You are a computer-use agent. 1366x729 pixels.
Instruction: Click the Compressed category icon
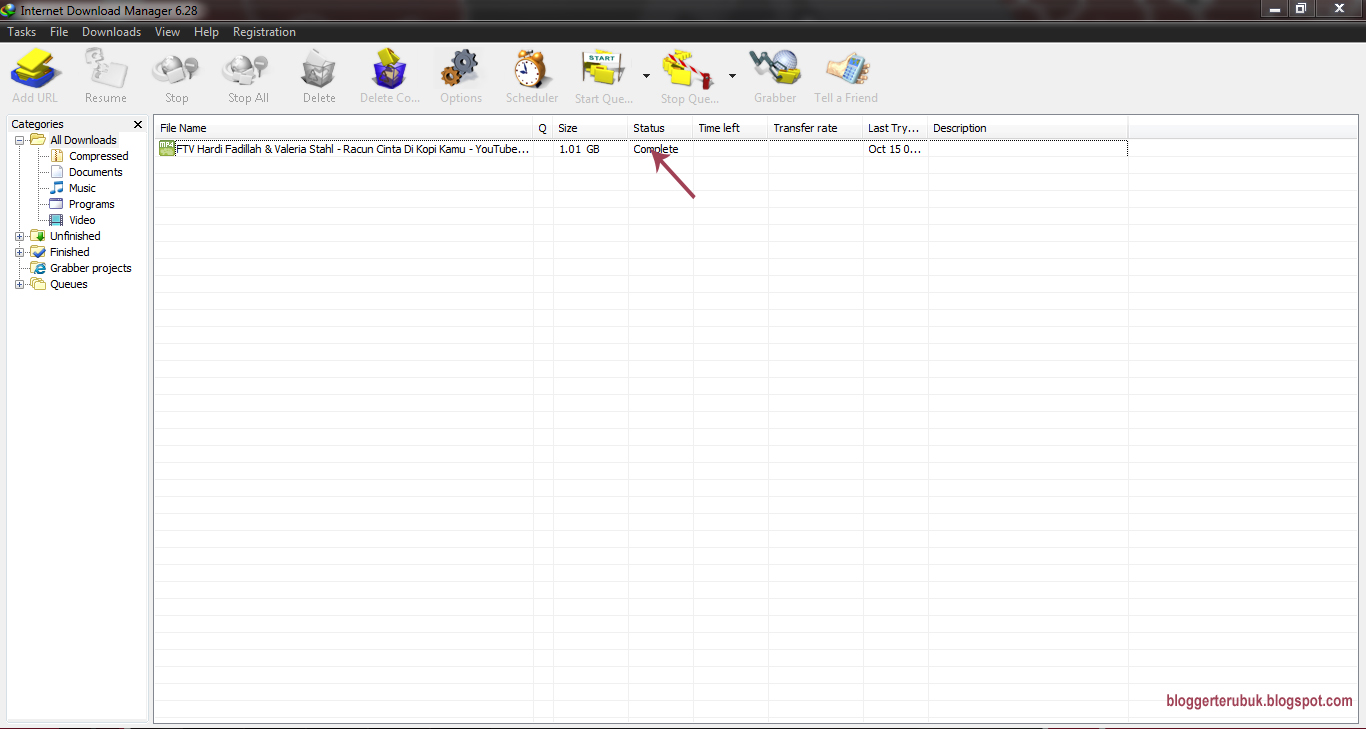coord(57,156)
